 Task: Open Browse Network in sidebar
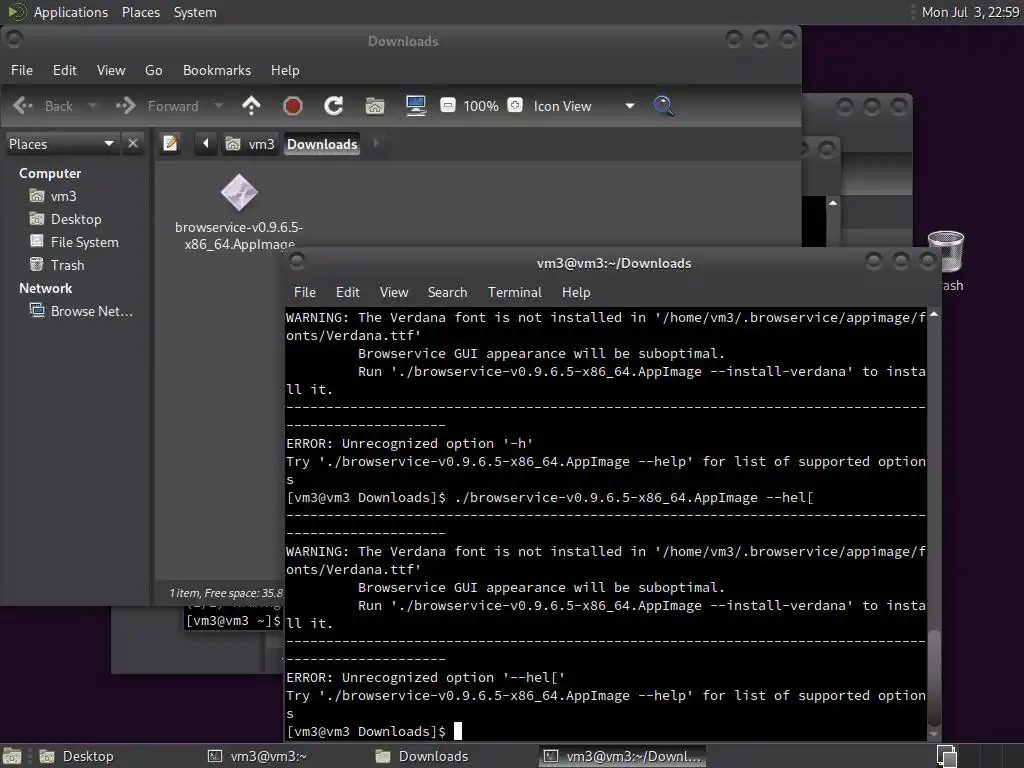pyautogui.click(x=91, y=311)
